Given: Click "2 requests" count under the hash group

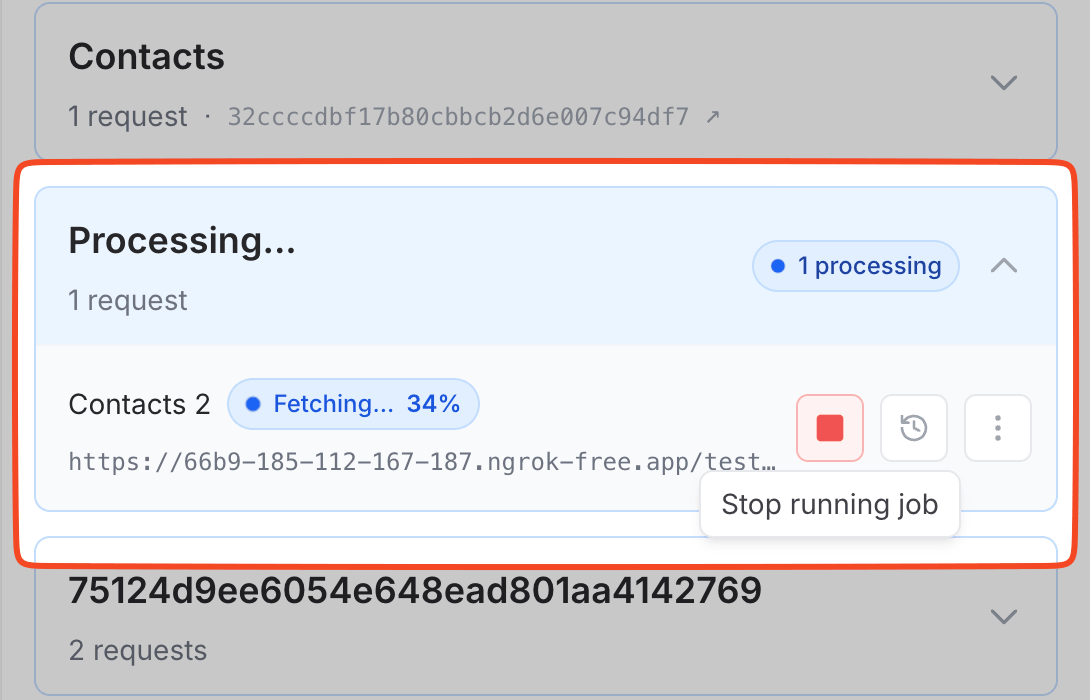Looking at the screenshot, I should [x=138, y=651].
